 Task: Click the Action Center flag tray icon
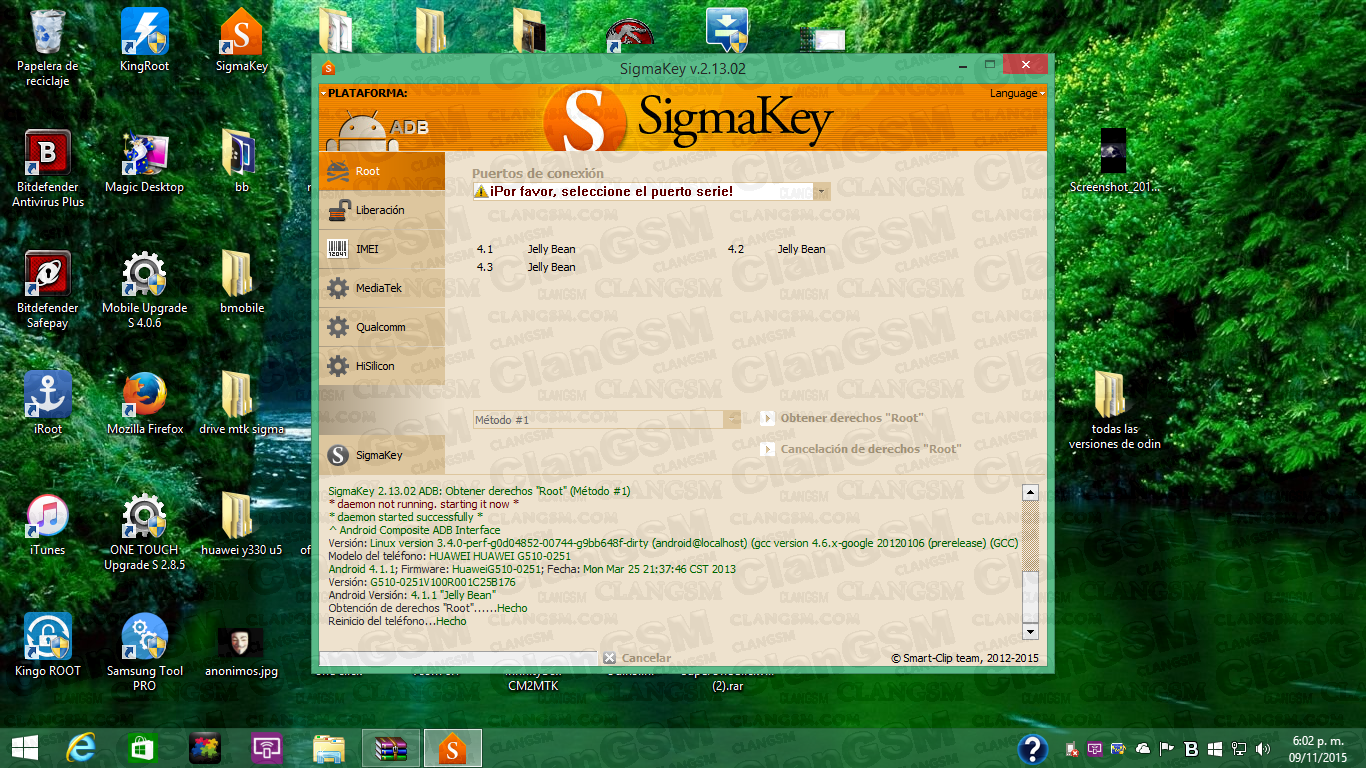point(1167,748)
